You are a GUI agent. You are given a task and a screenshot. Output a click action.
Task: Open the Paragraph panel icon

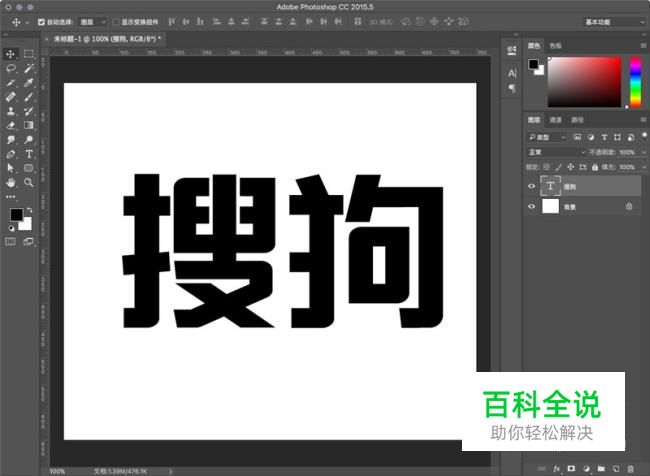(512, 88)
